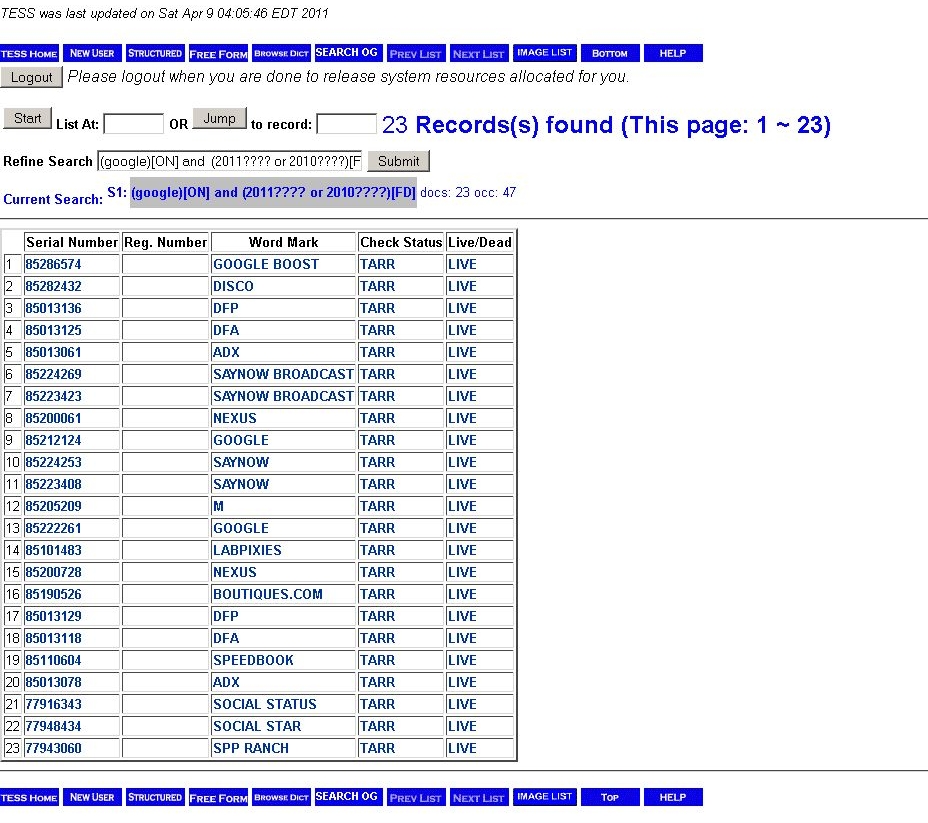This screenshot has width=928, height=823.
Task: Jump to Bottom using navigation button
Action: [609, 53]
